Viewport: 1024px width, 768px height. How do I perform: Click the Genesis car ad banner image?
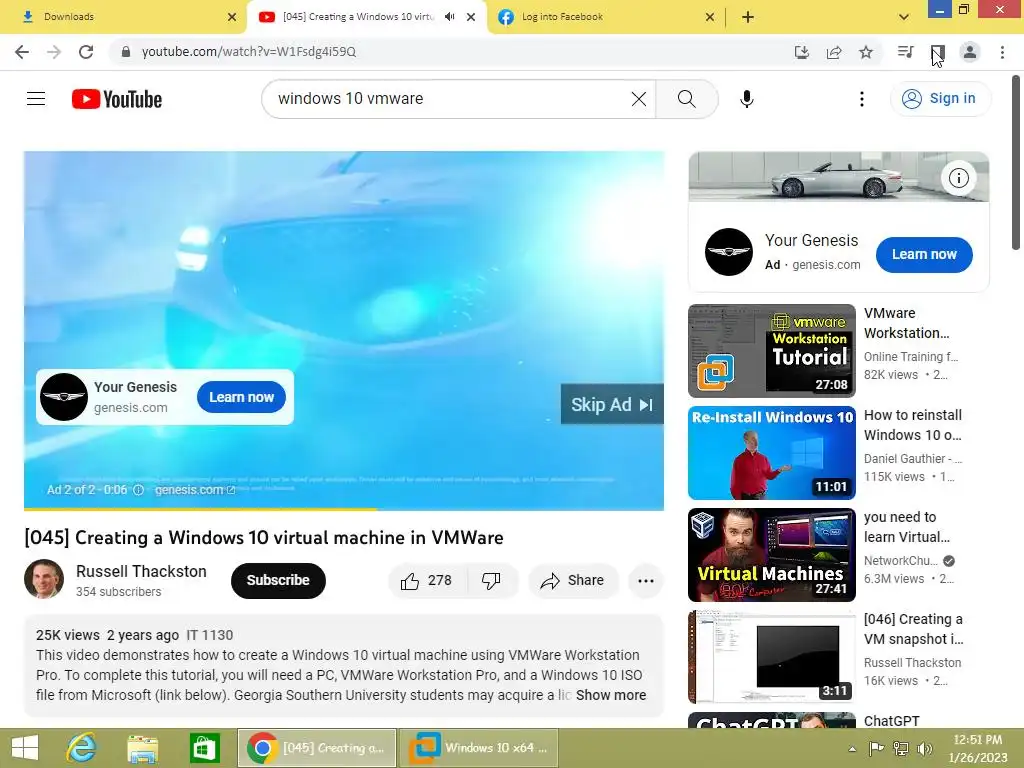click(x=839, y=177)
